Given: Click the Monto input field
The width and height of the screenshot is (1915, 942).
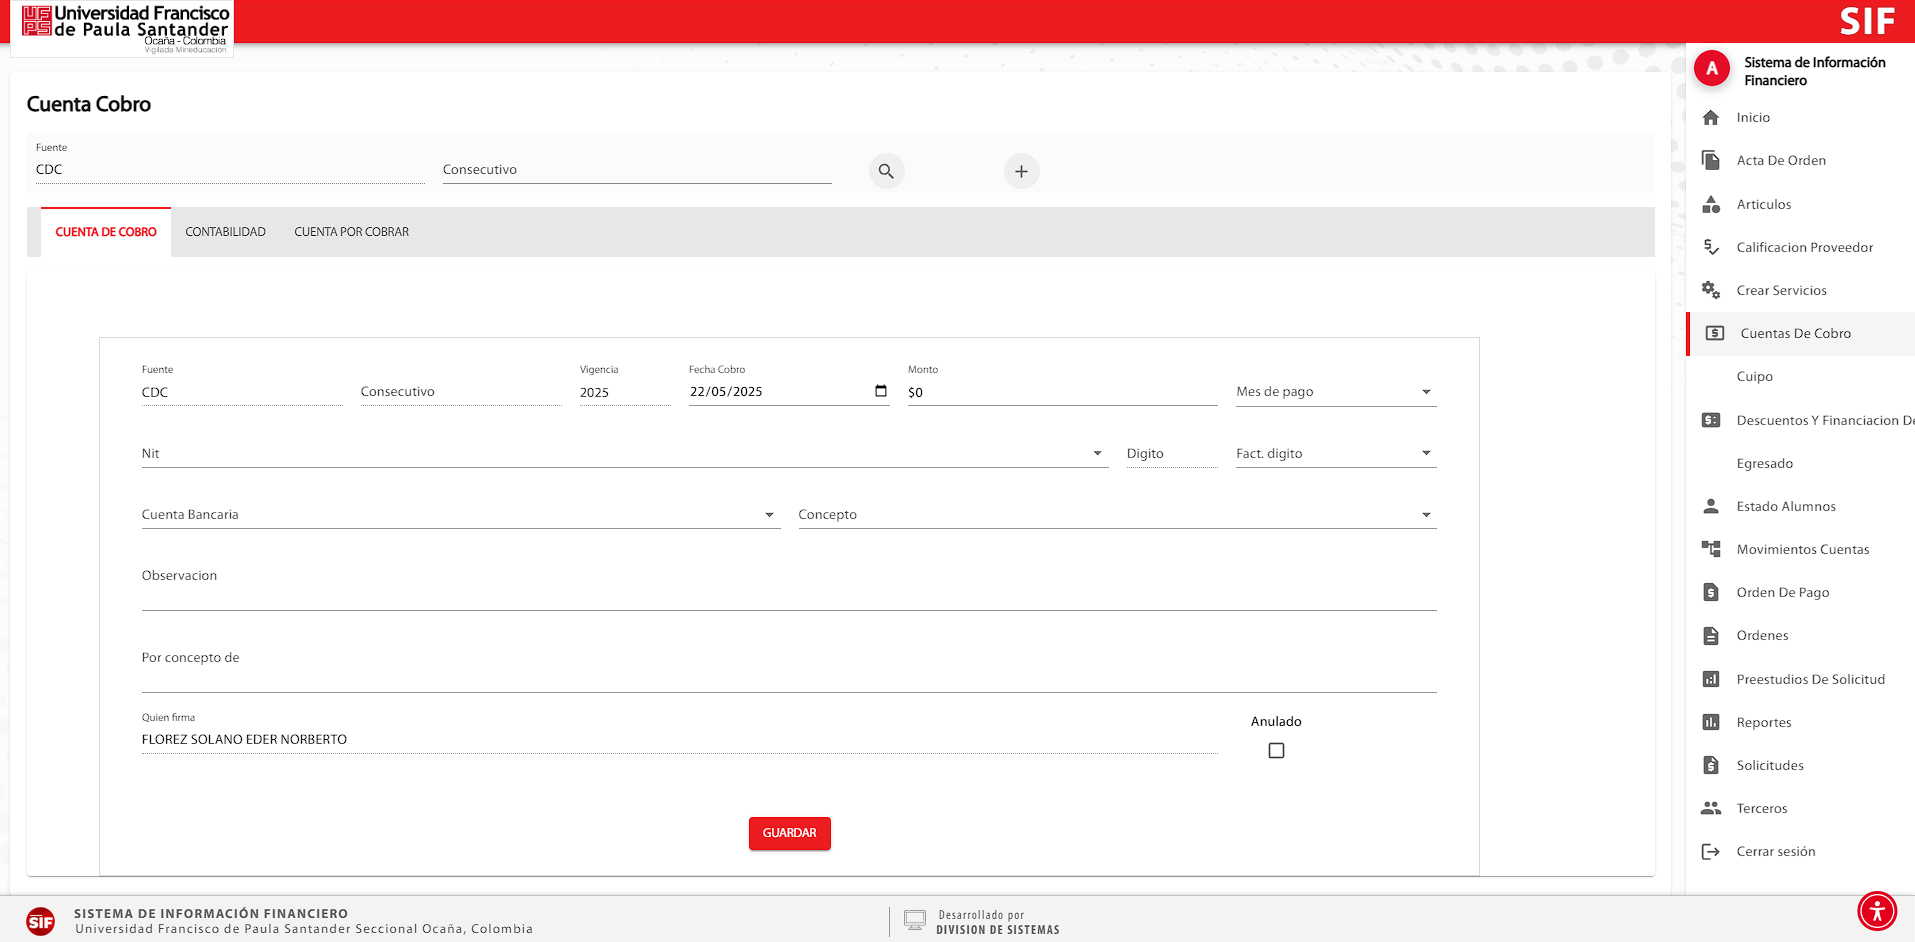Looking at the screenshot, I should (1062, 392).
